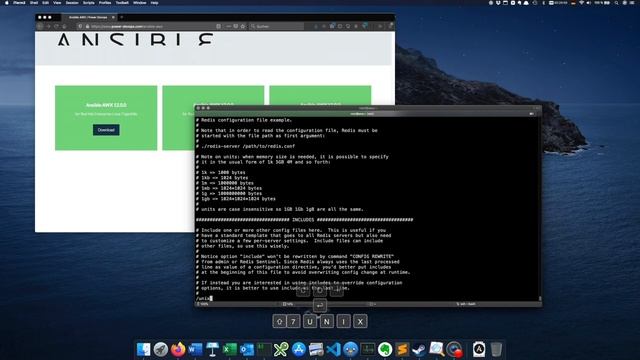
Task: Open the Toolbelt menu
Action: coord(122,2)
